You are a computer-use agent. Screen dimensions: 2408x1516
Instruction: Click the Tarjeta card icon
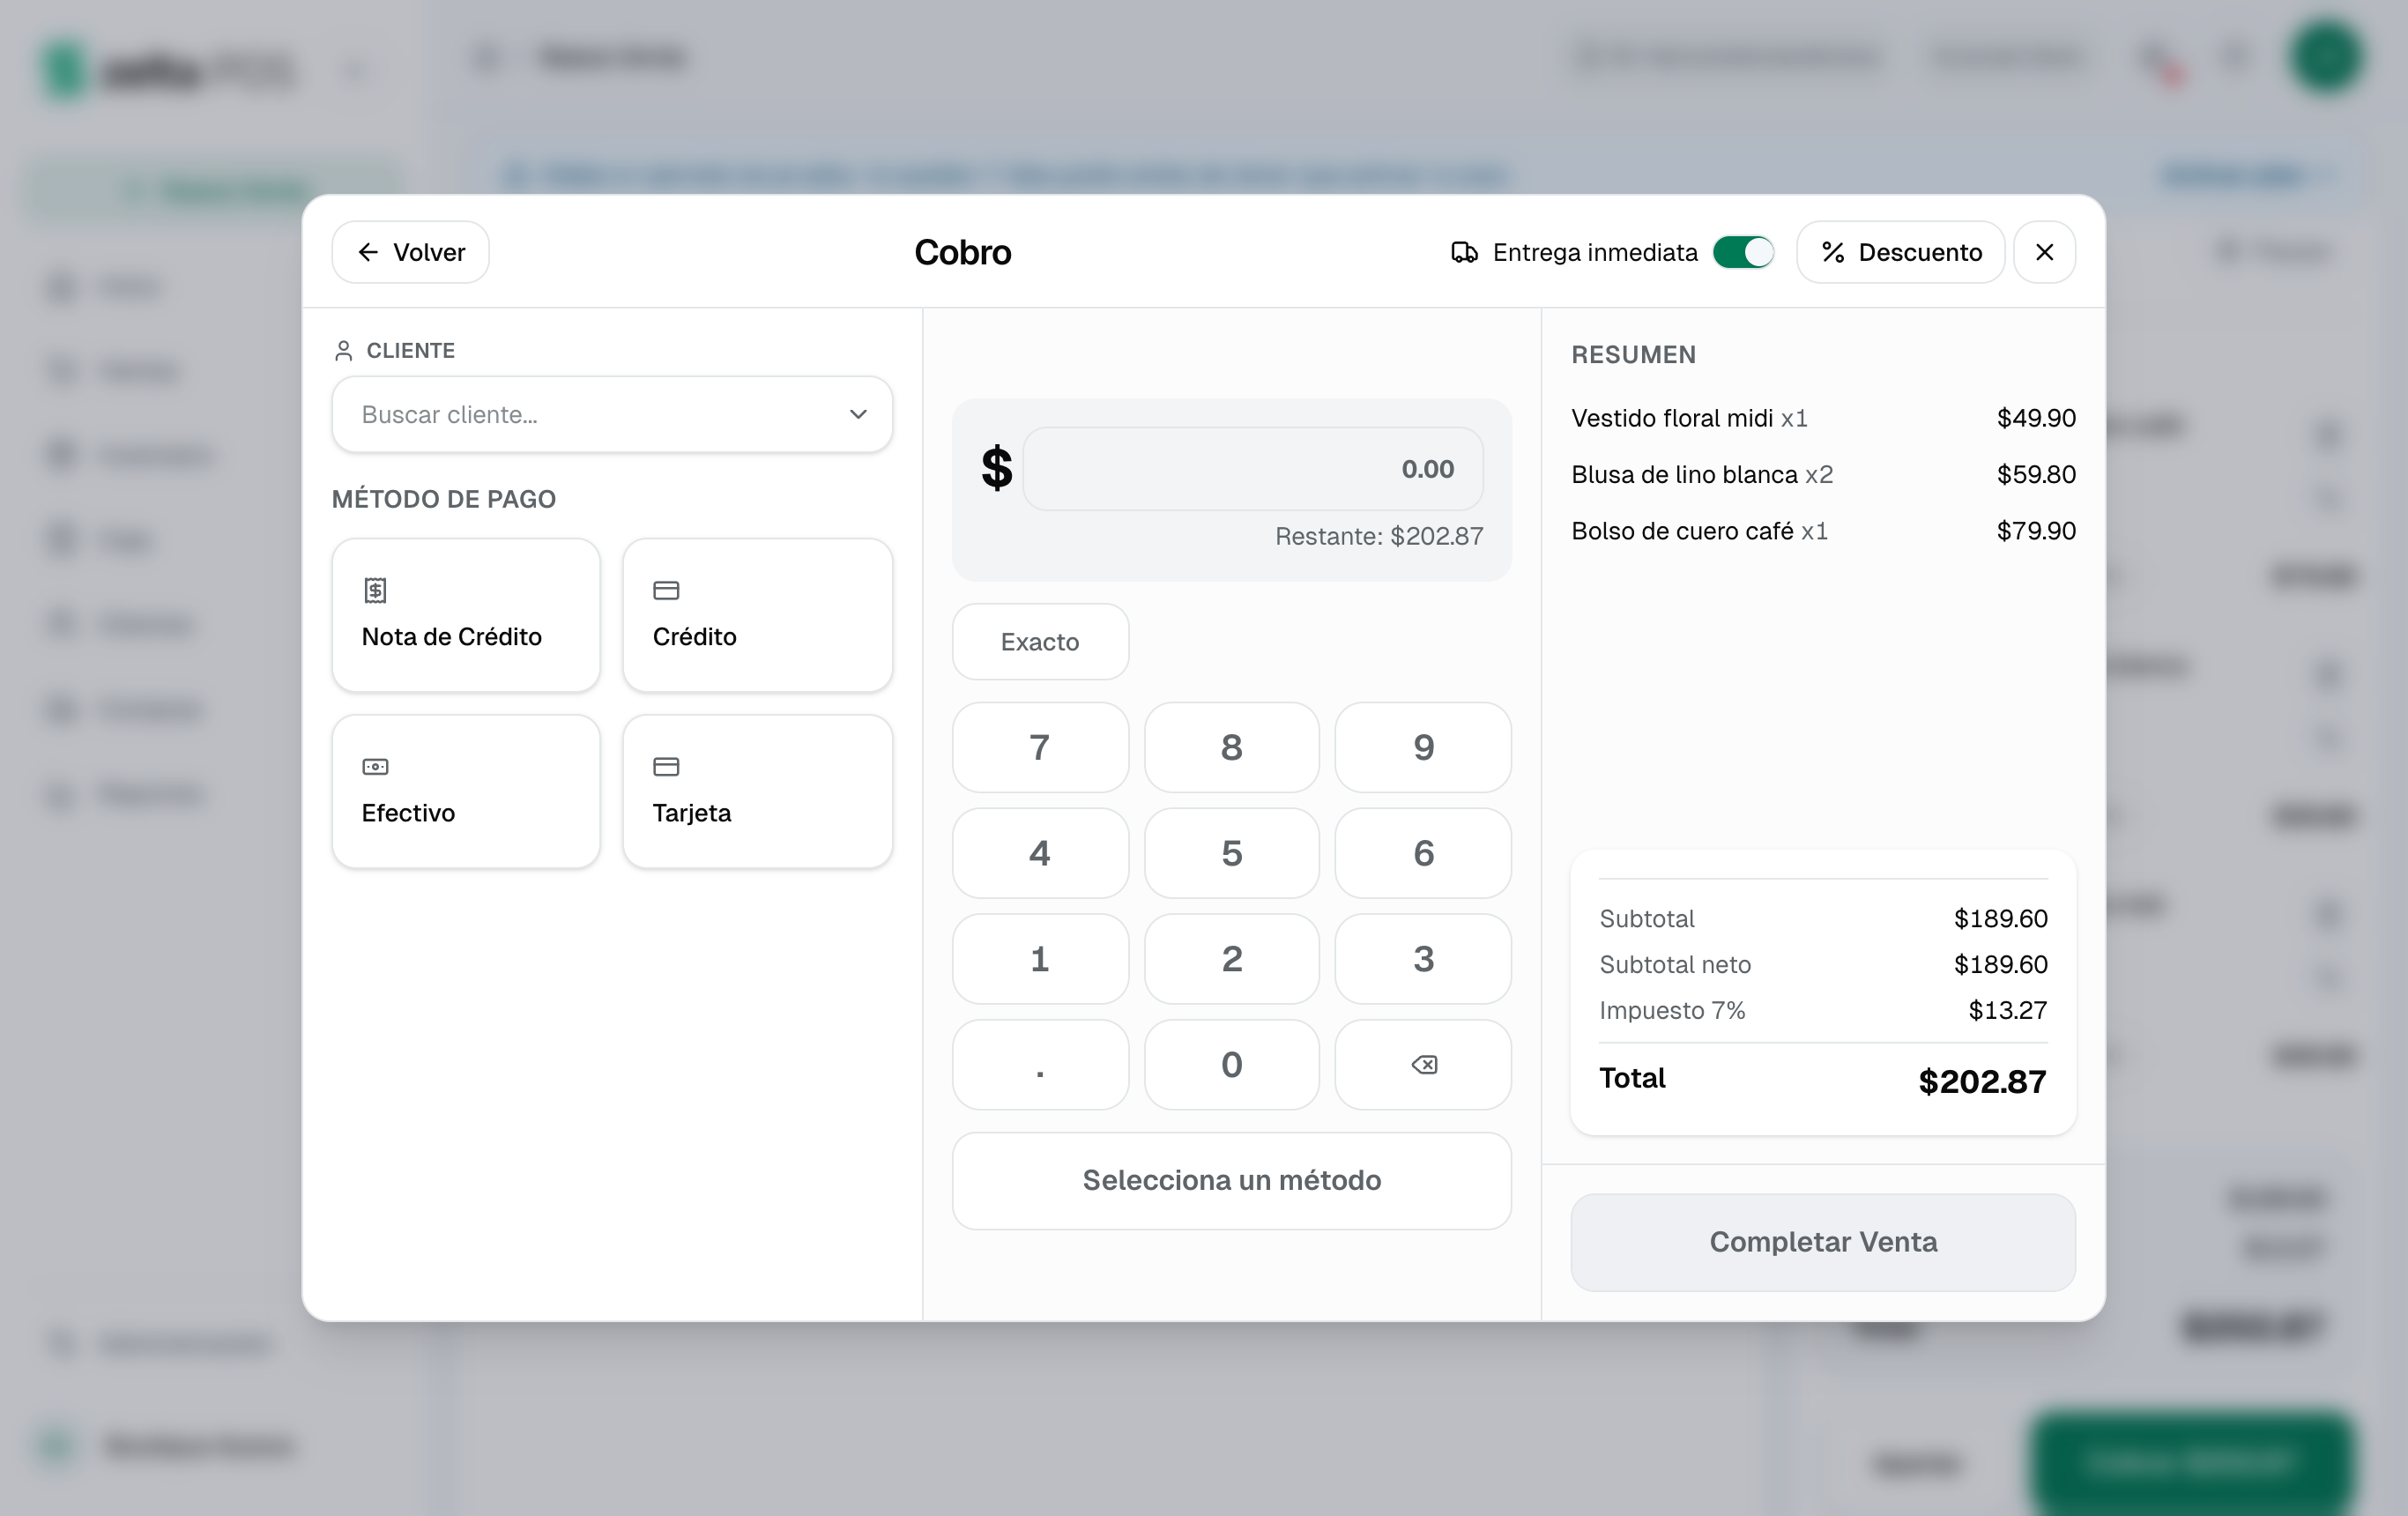tap(666, 767)
